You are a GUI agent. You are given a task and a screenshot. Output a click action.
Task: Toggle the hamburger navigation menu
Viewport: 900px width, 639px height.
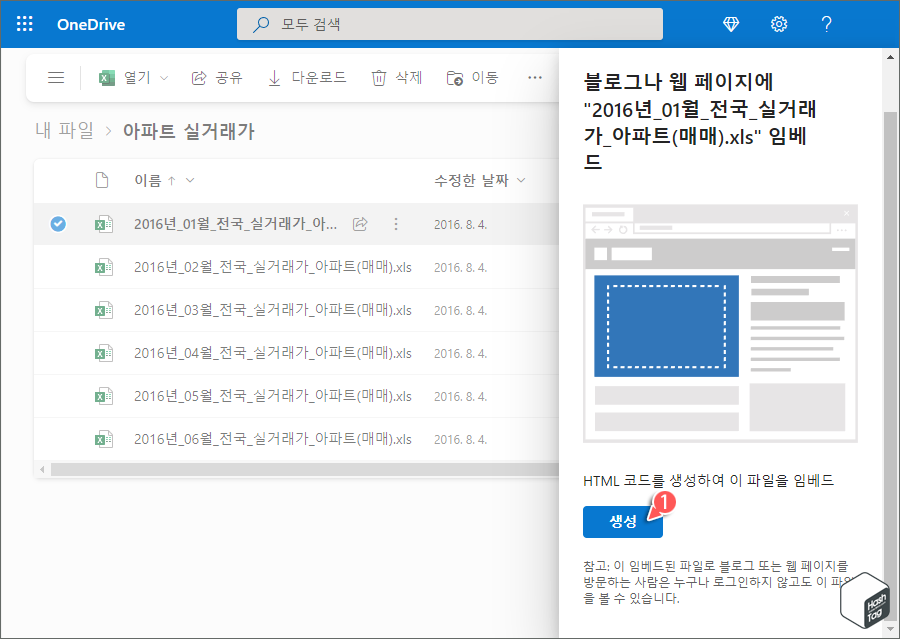pyautogui.click(x=56, y=78)
